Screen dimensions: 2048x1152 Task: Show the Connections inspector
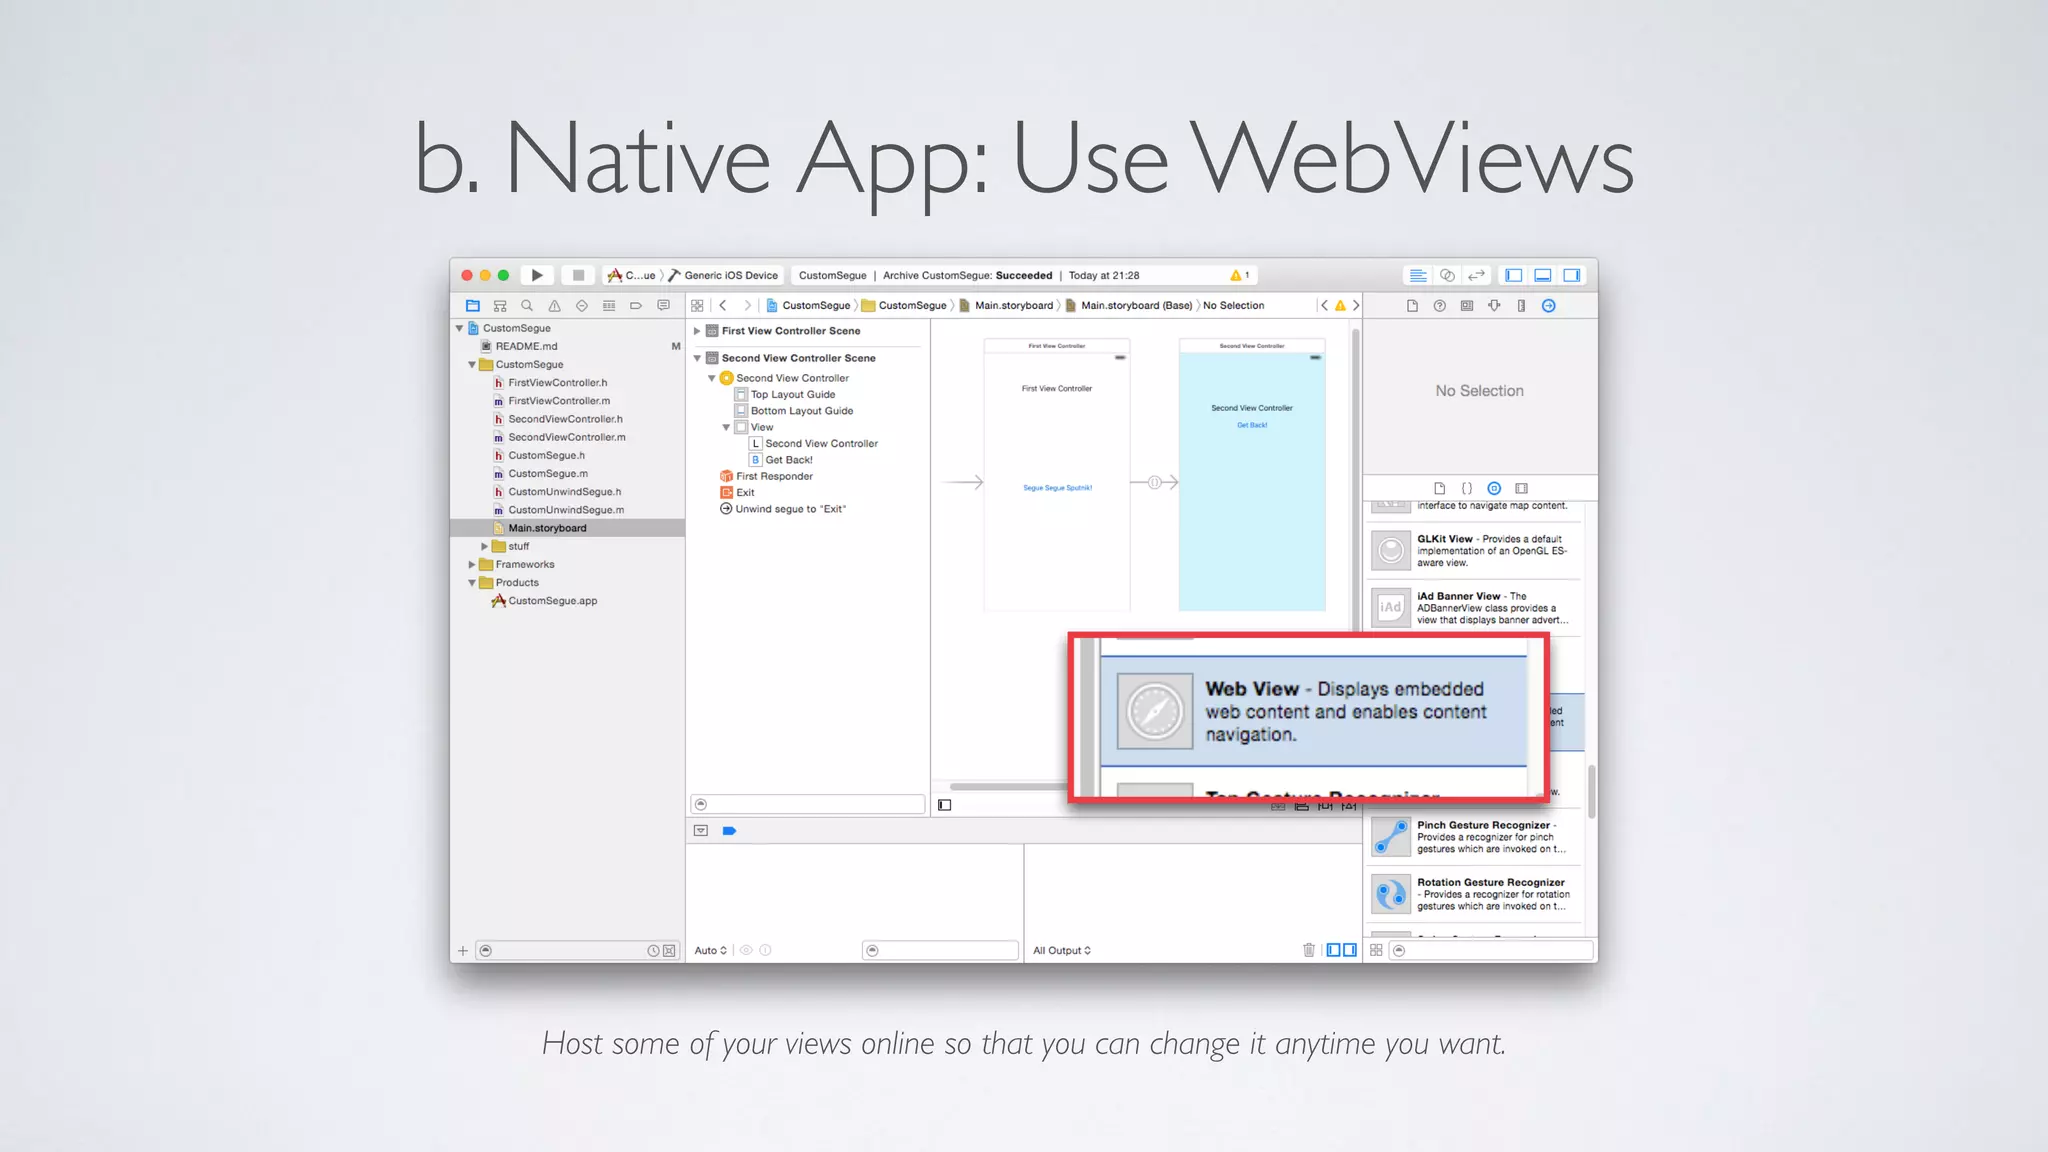pos(1549,306)
